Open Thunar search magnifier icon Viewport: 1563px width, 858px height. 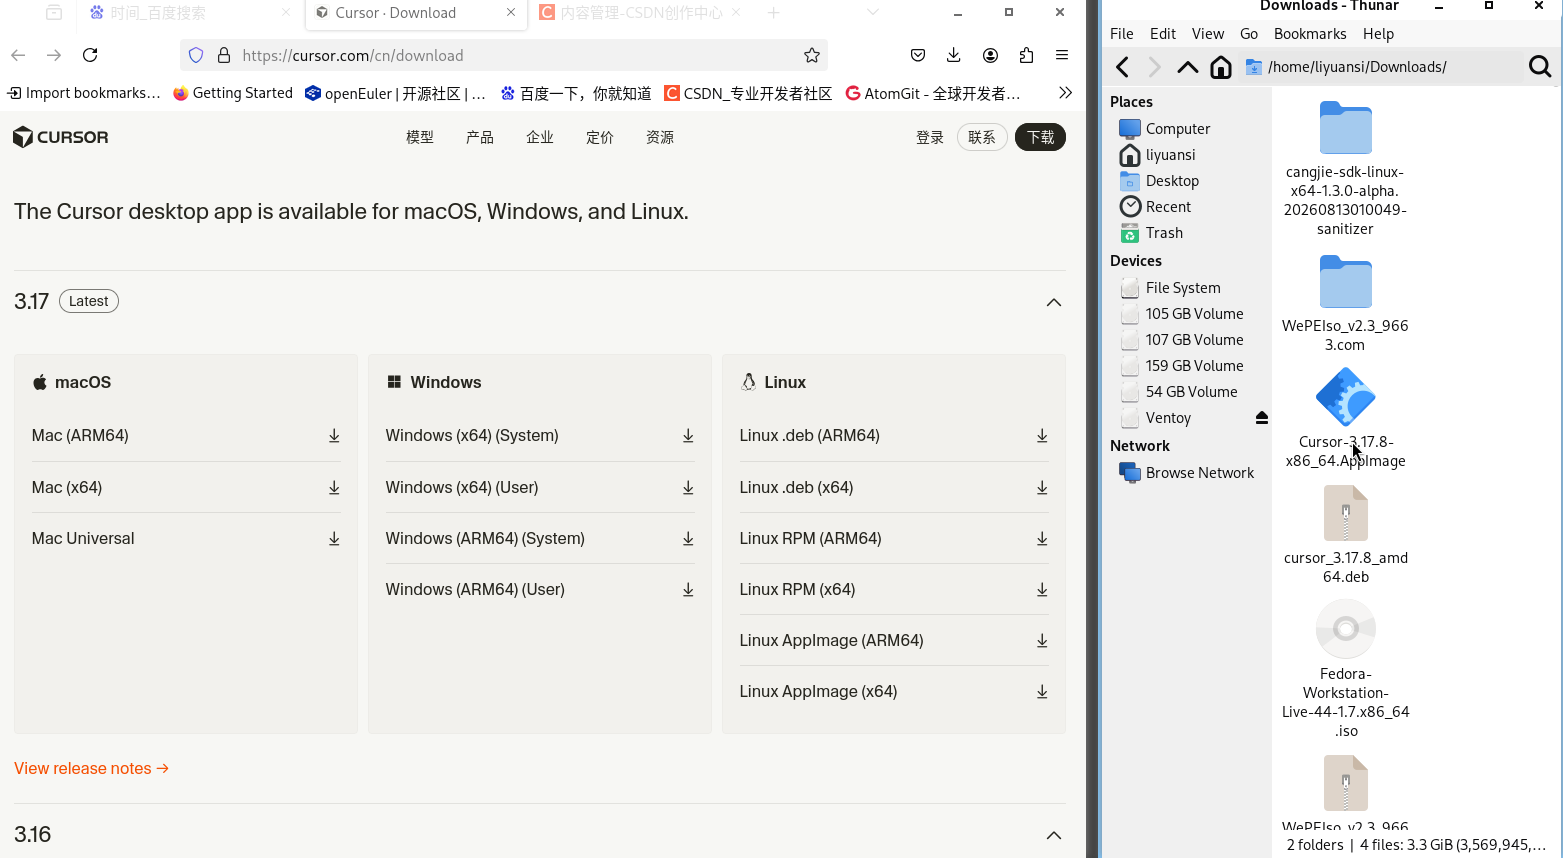point(1540,67)
